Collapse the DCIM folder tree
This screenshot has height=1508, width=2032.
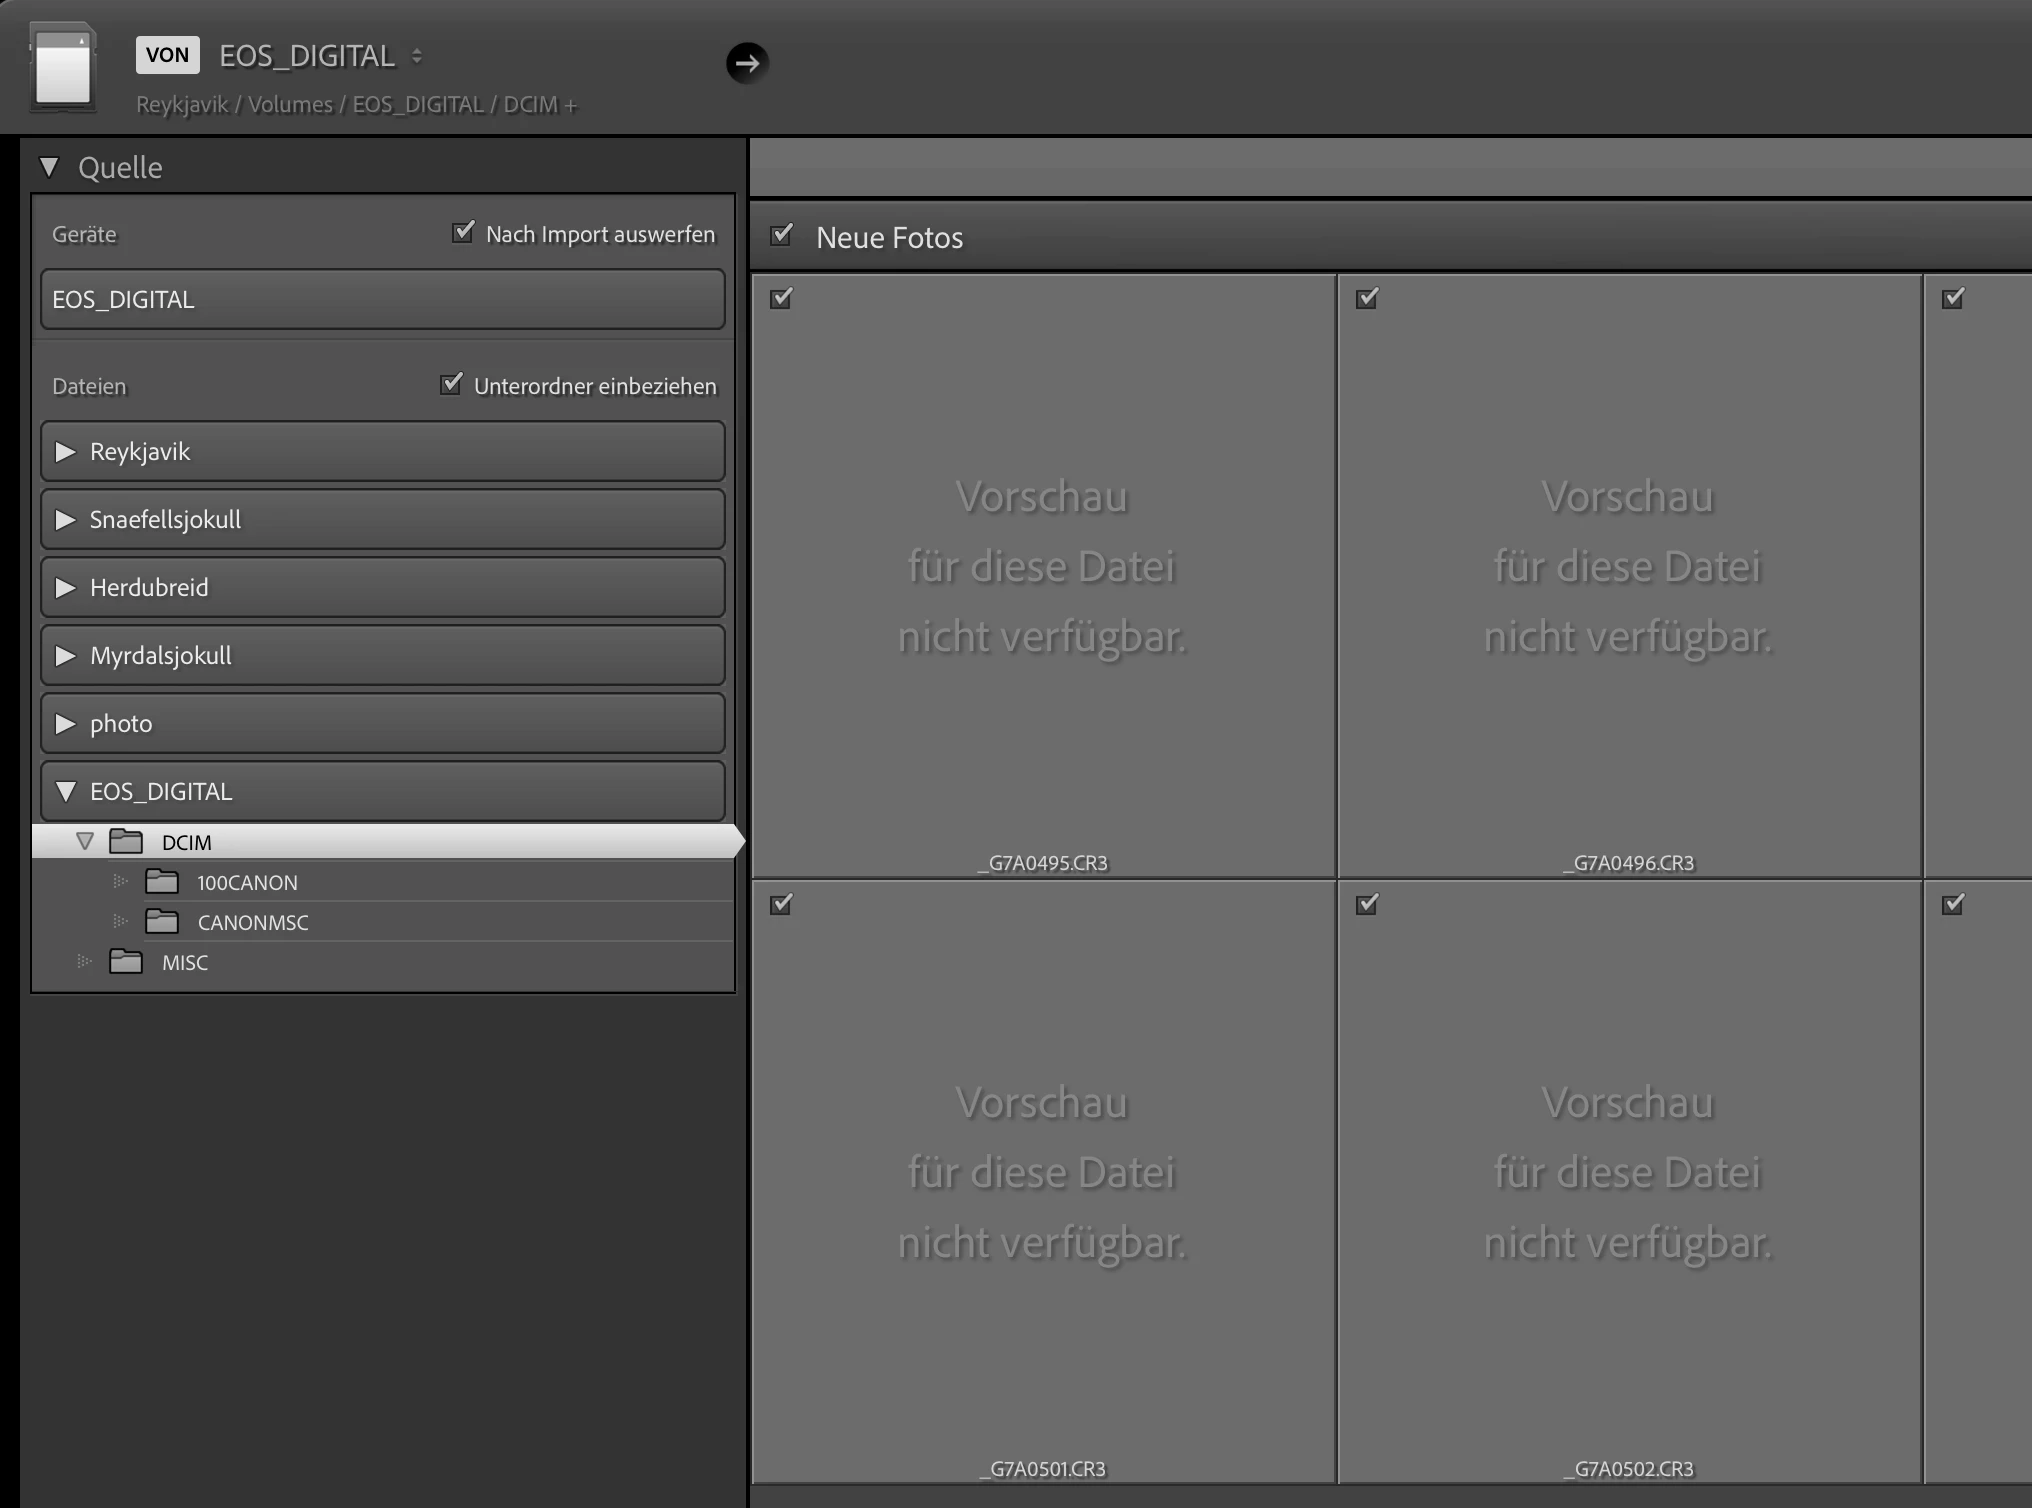pyautogui.click(x=85, y=842)
